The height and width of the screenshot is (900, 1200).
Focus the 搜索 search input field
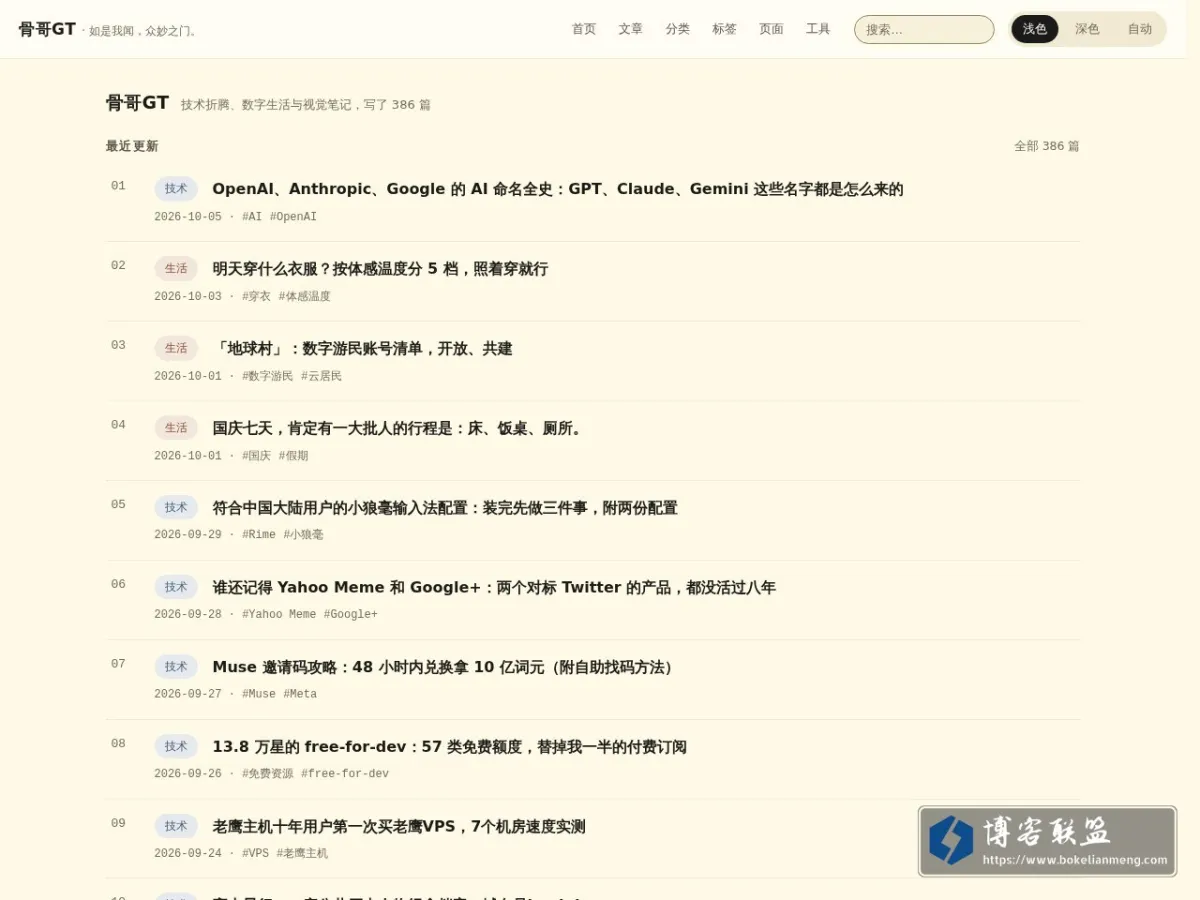tap(924, 29)
